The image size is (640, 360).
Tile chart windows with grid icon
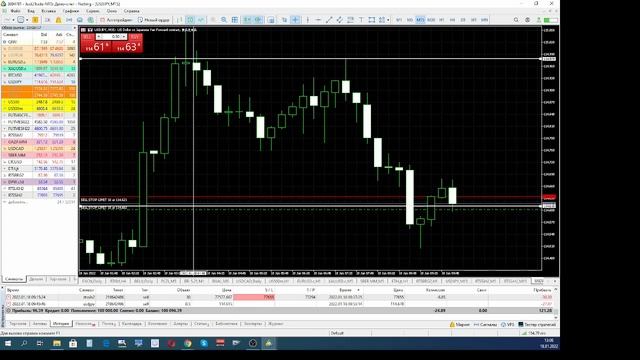click(x=235, y=20)
